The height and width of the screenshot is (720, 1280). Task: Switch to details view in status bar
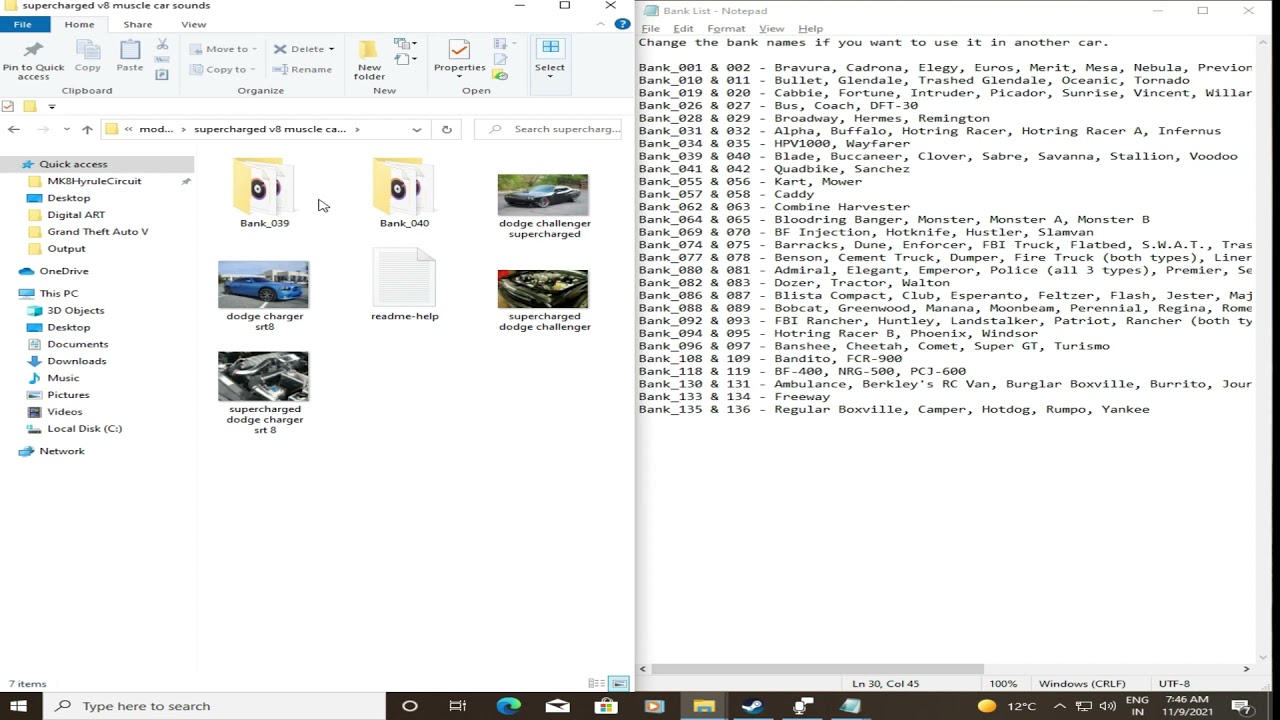(x=597, y=684)
